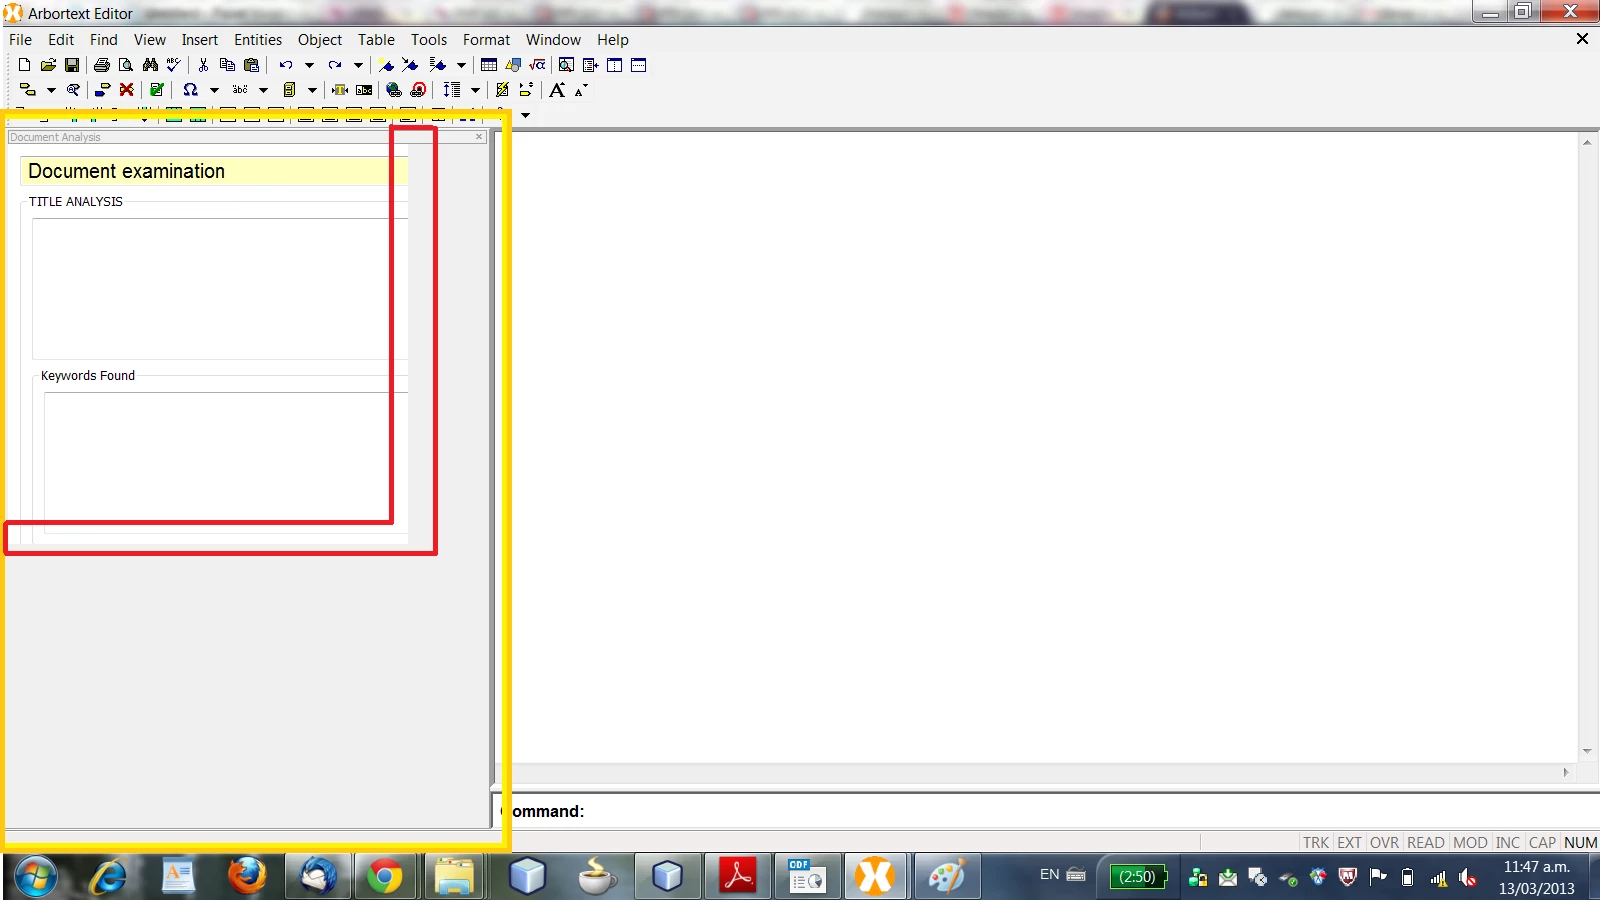This screenshot has width=1600, height=902.
Task: Run the ABC spell check
Action: point(174,65)
